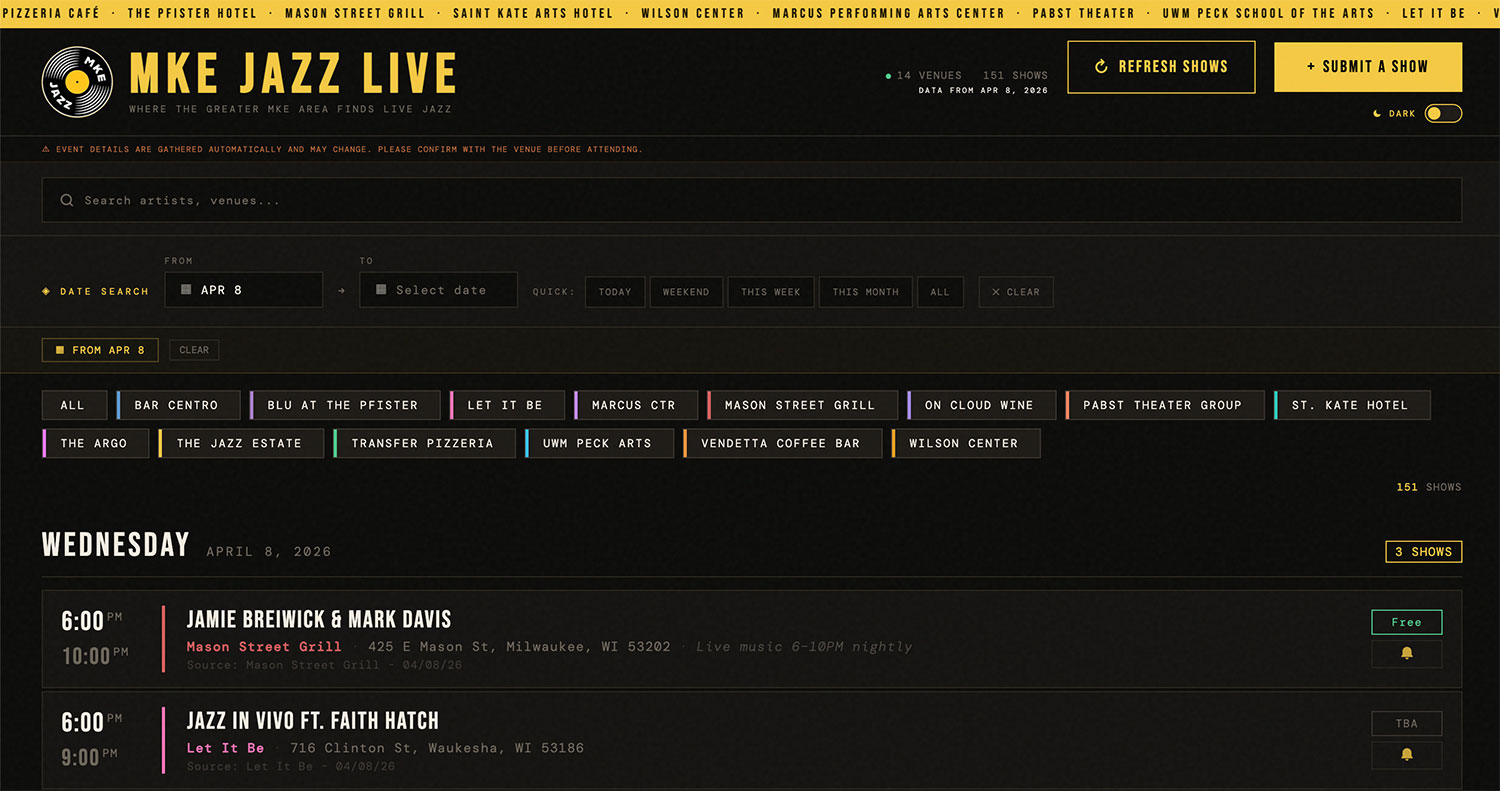The height and width of the screenshot is (791, 1500).
Task: Click '425 E Mason St, Milwaukee' address
Action: tap(519, 647)
